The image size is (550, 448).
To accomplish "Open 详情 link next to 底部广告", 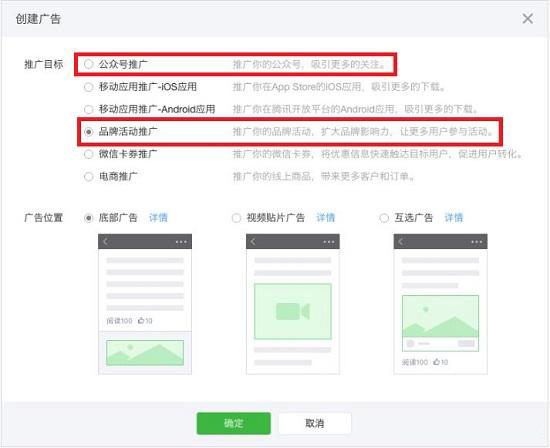I will (x=158, y=218).
